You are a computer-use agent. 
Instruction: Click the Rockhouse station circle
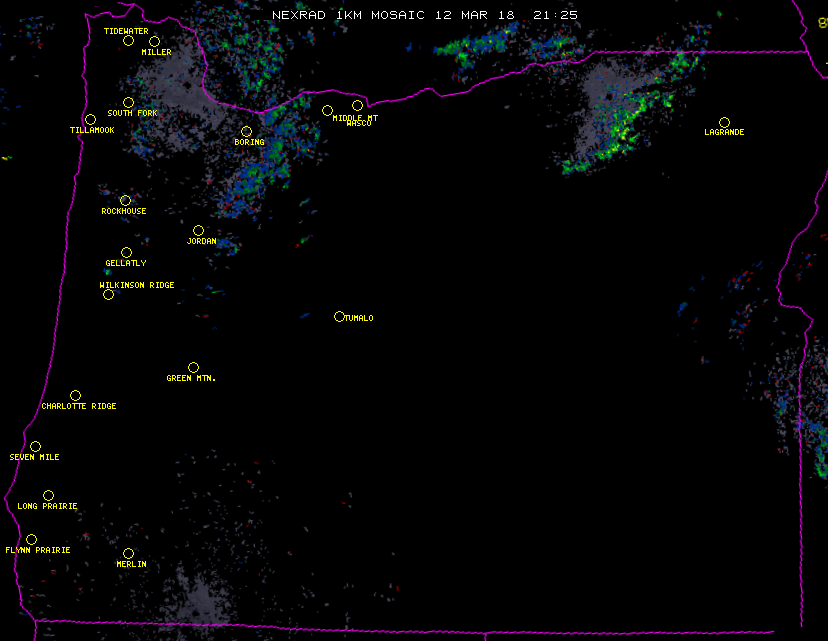125,200
